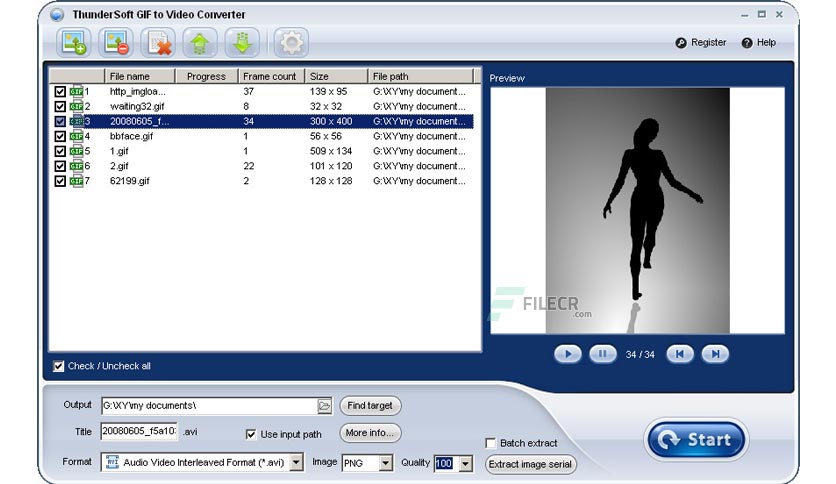Move selected file down with green arrow
836x484 pixels.
click(242, 43)
